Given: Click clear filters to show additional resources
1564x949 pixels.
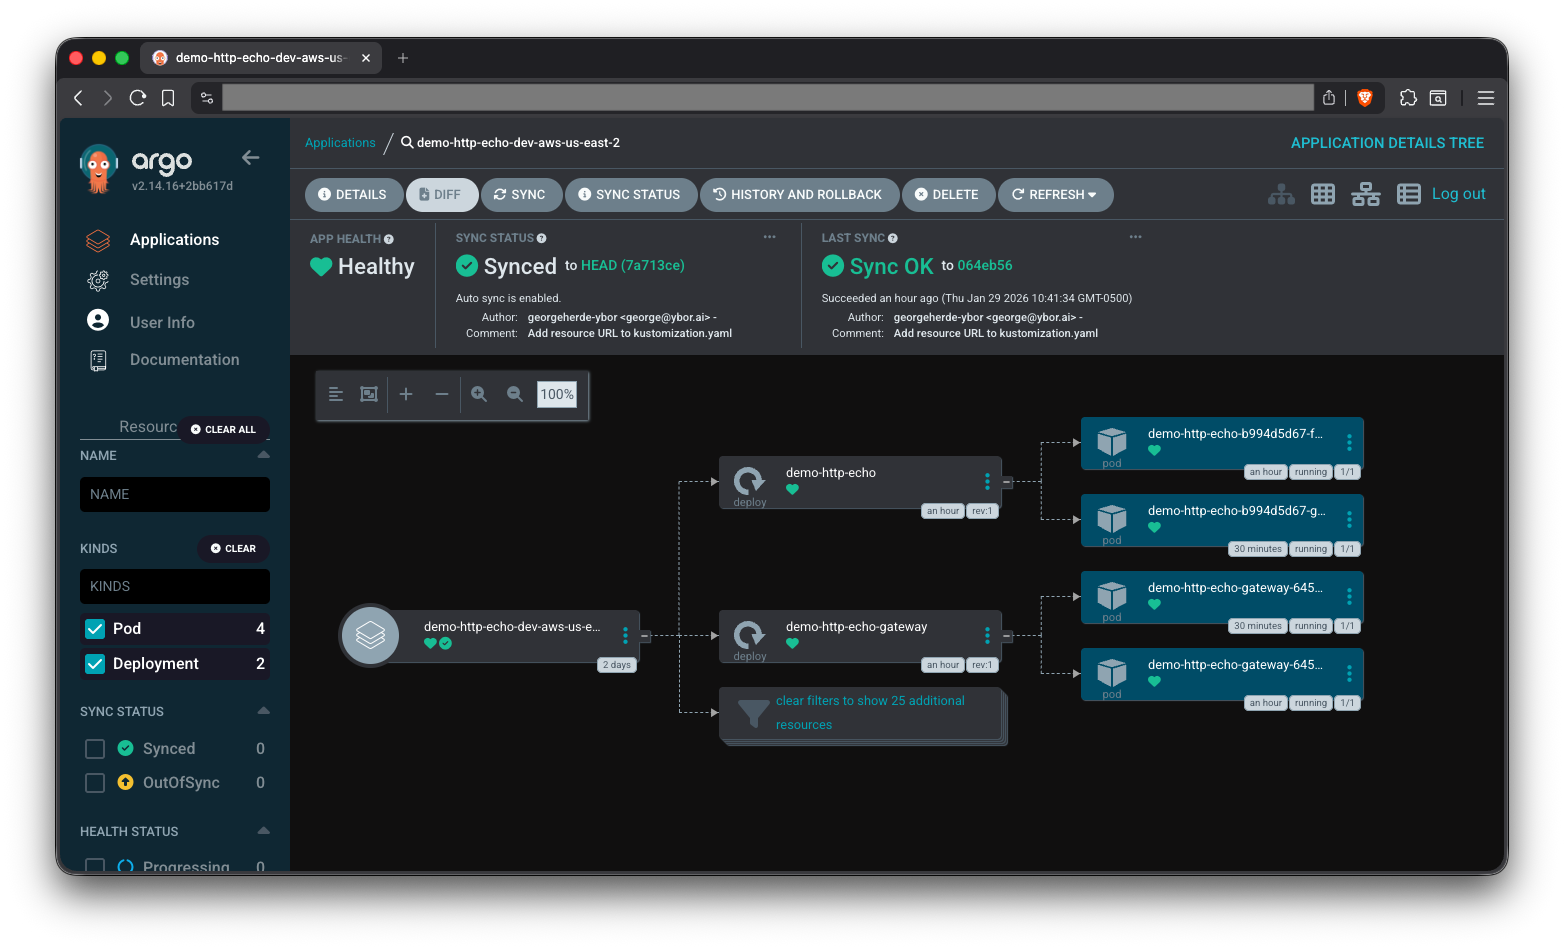Looking at the screenshot, I should click(x=869, y=713).
